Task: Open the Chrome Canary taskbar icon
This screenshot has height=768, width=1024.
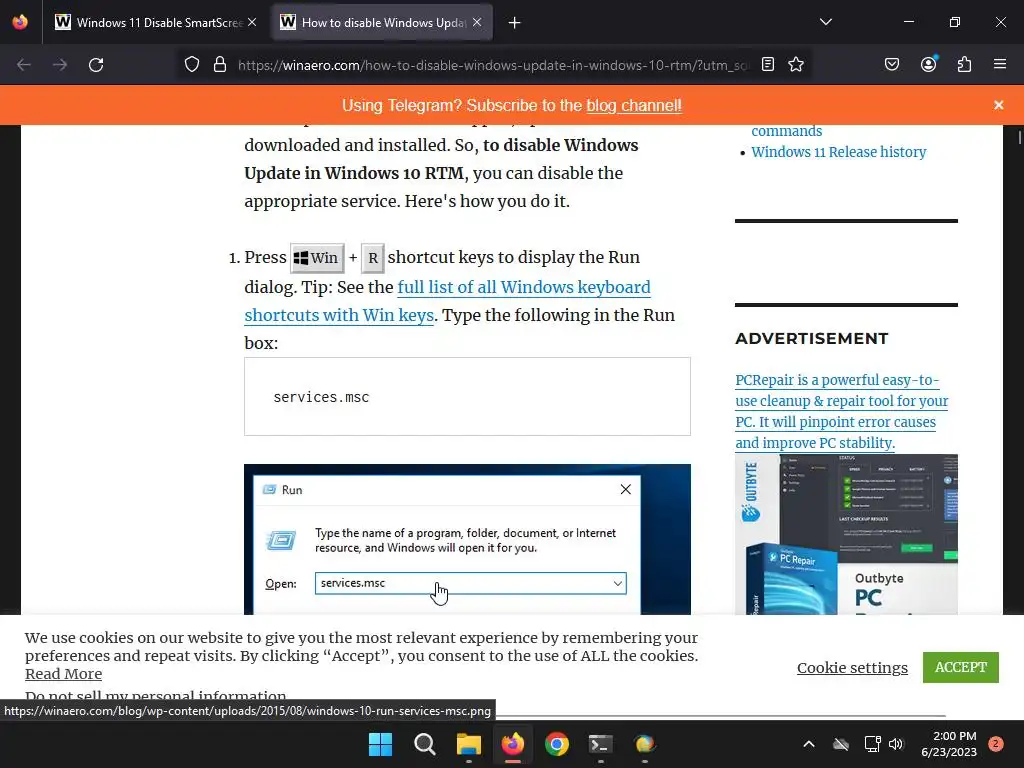Action: tap(645, 744)
